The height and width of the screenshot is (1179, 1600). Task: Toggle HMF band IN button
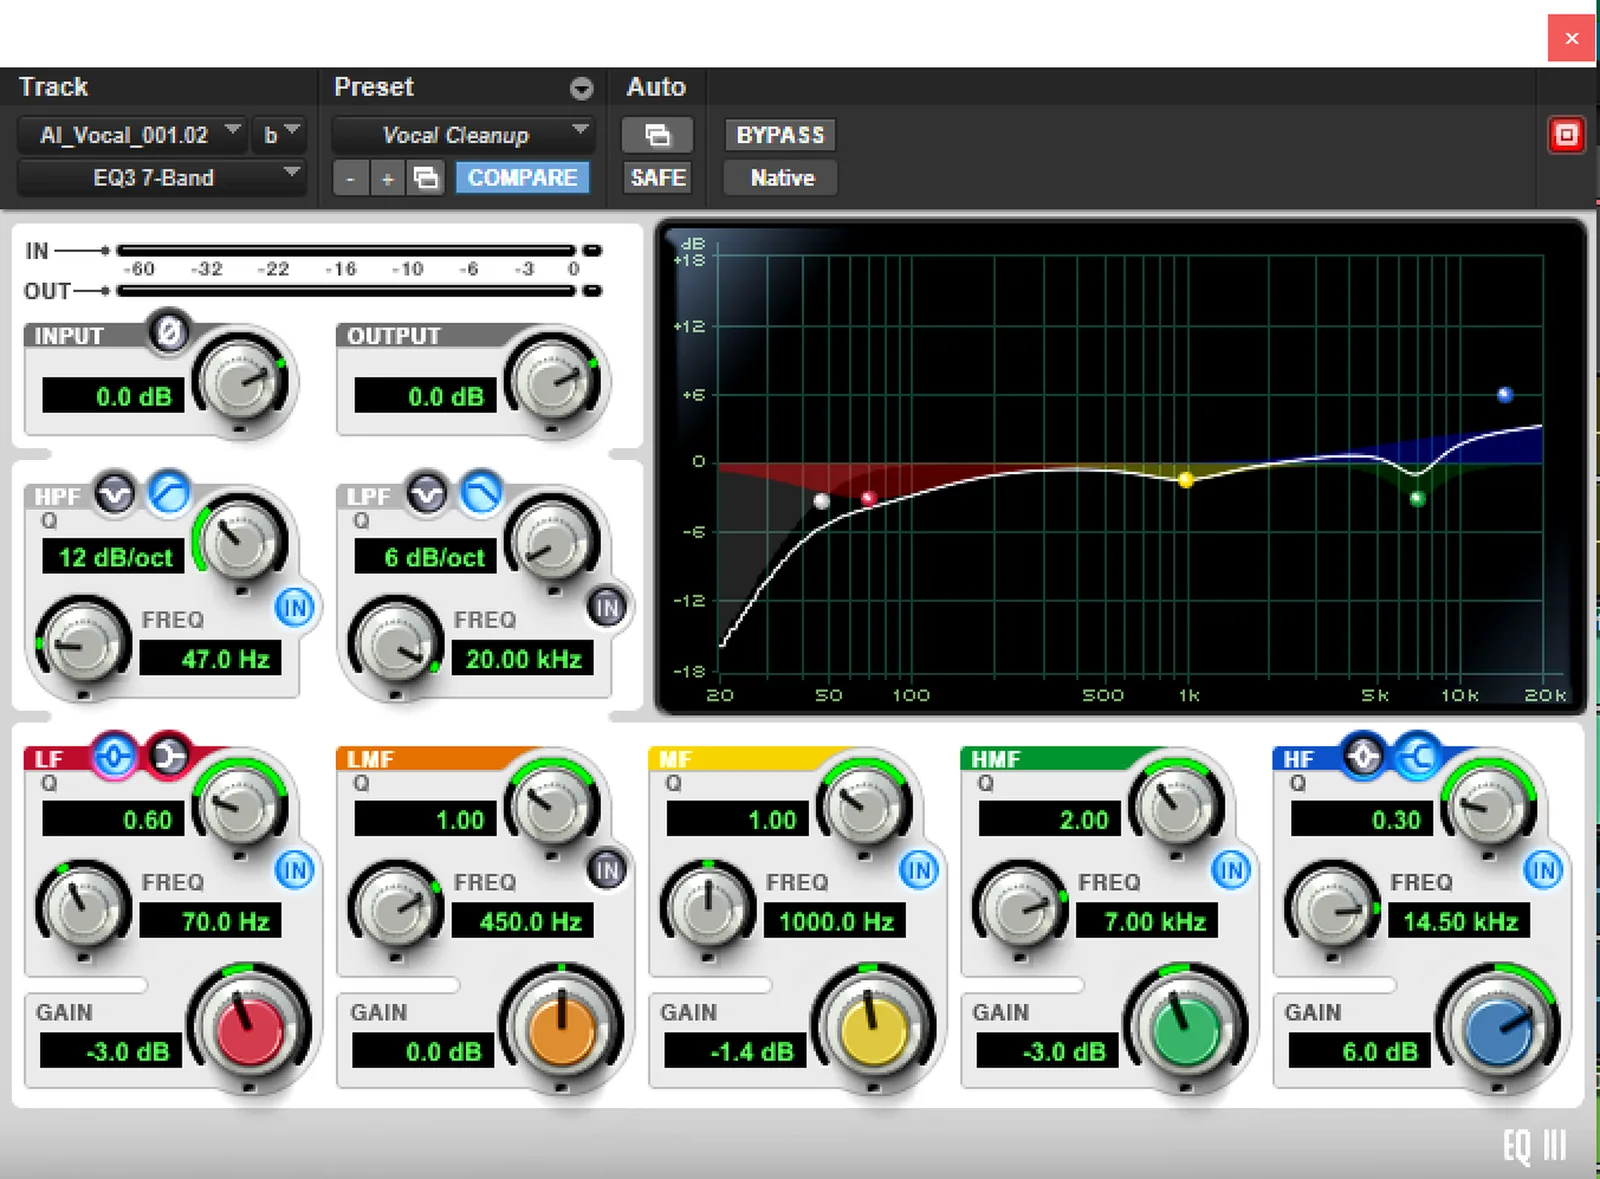point(1231,870)
